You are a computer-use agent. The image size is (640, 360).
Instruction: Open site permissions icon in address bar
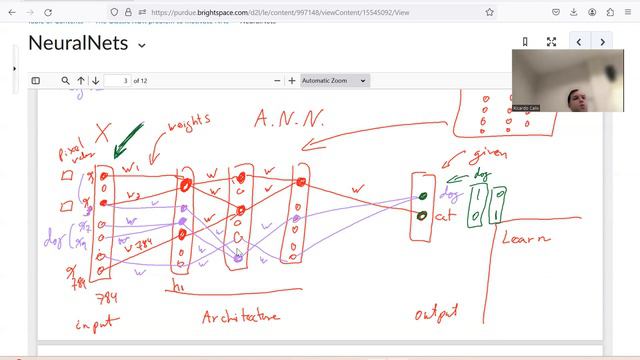click(x=142, y=12)
